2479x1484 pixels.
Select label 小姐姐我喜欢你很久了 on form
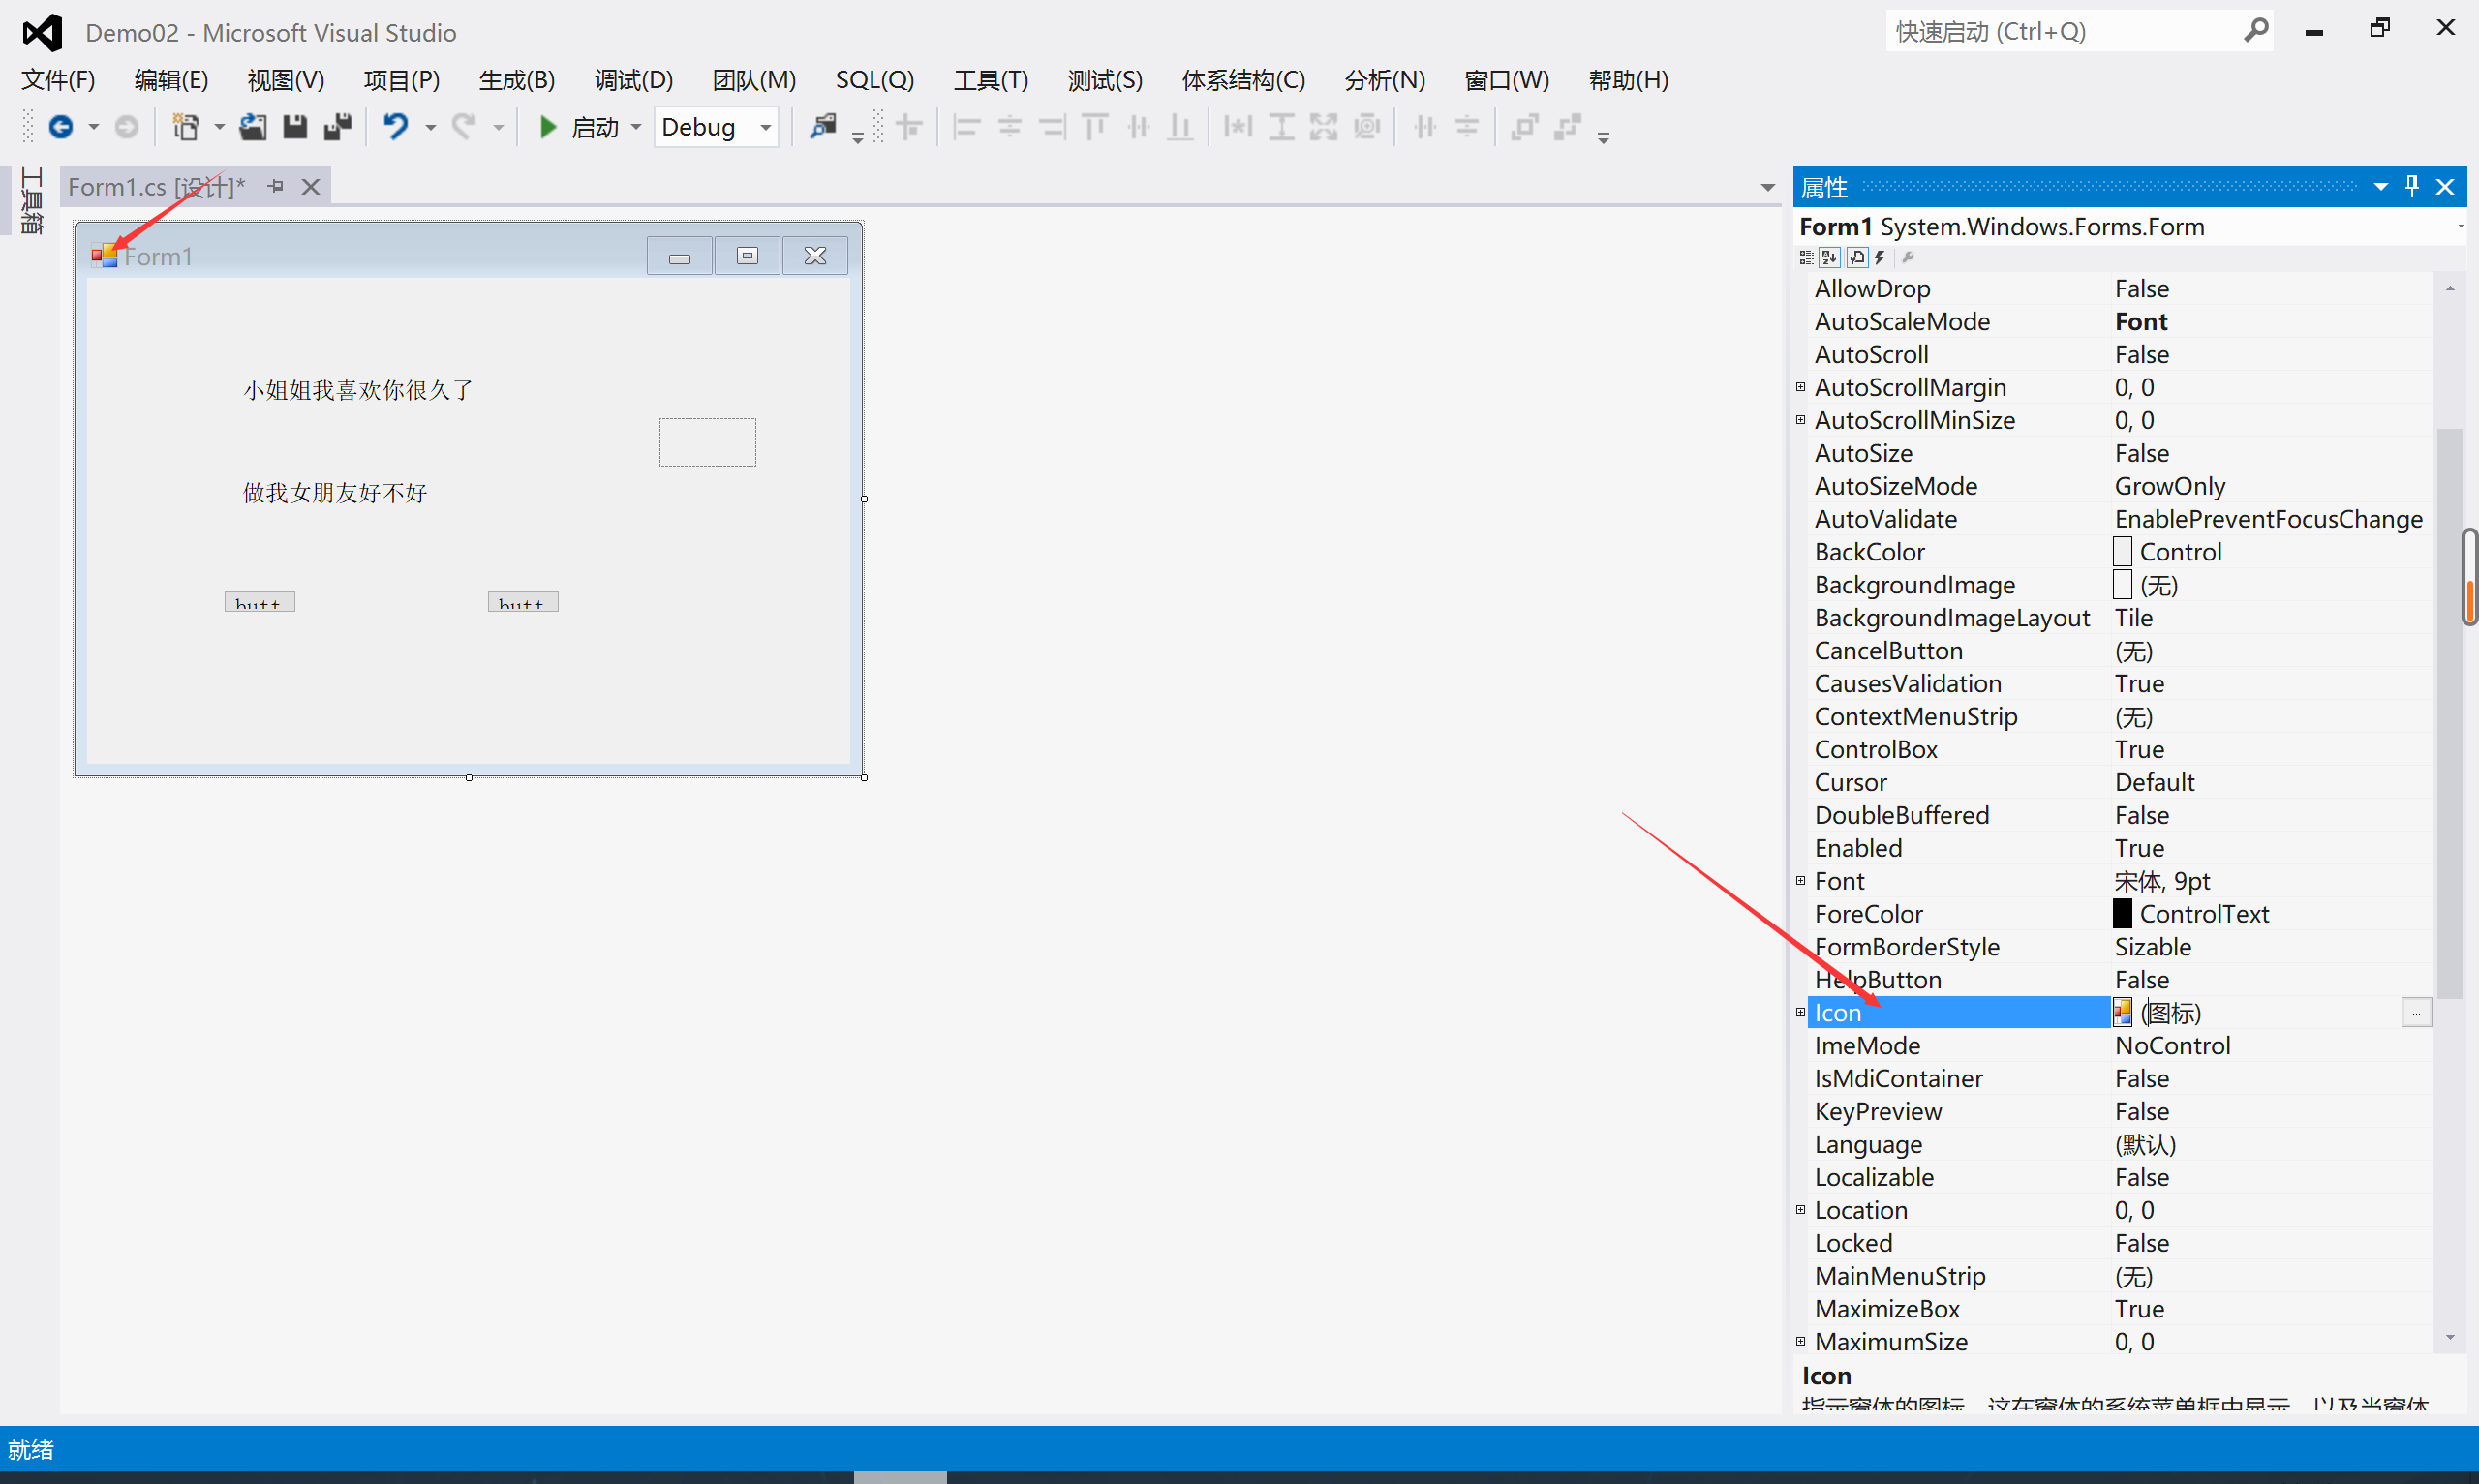click(358, 390)
